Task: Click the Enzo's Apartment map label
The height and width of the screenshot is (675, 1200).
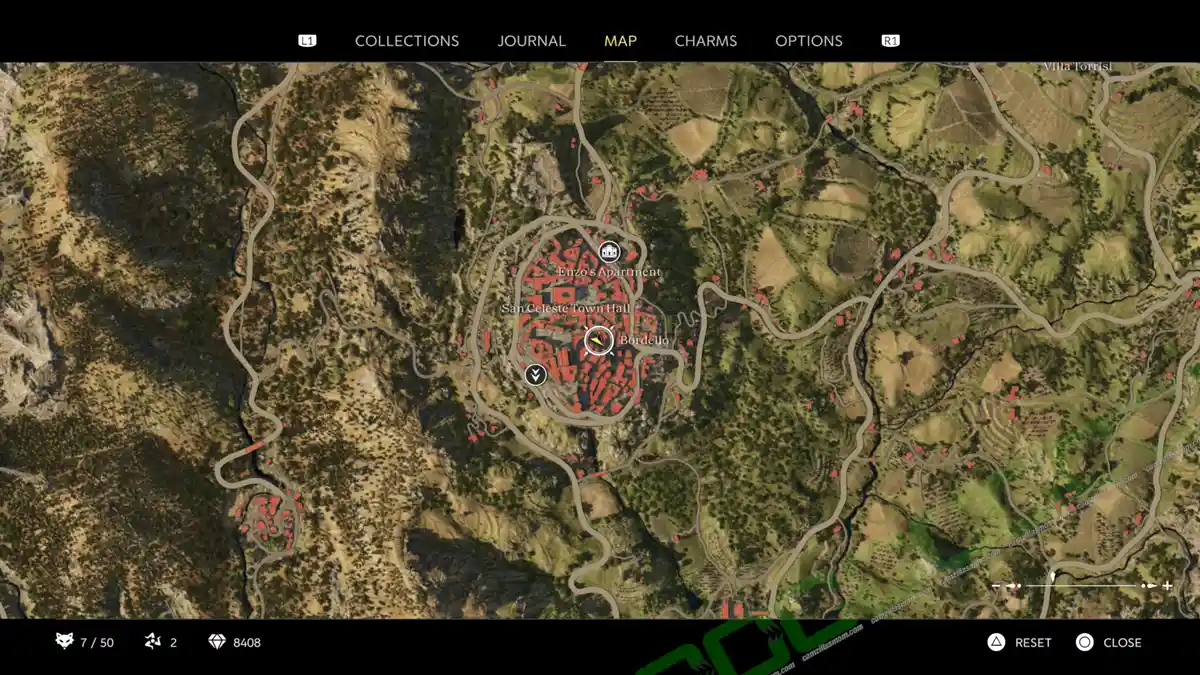Action: (608, 272)
